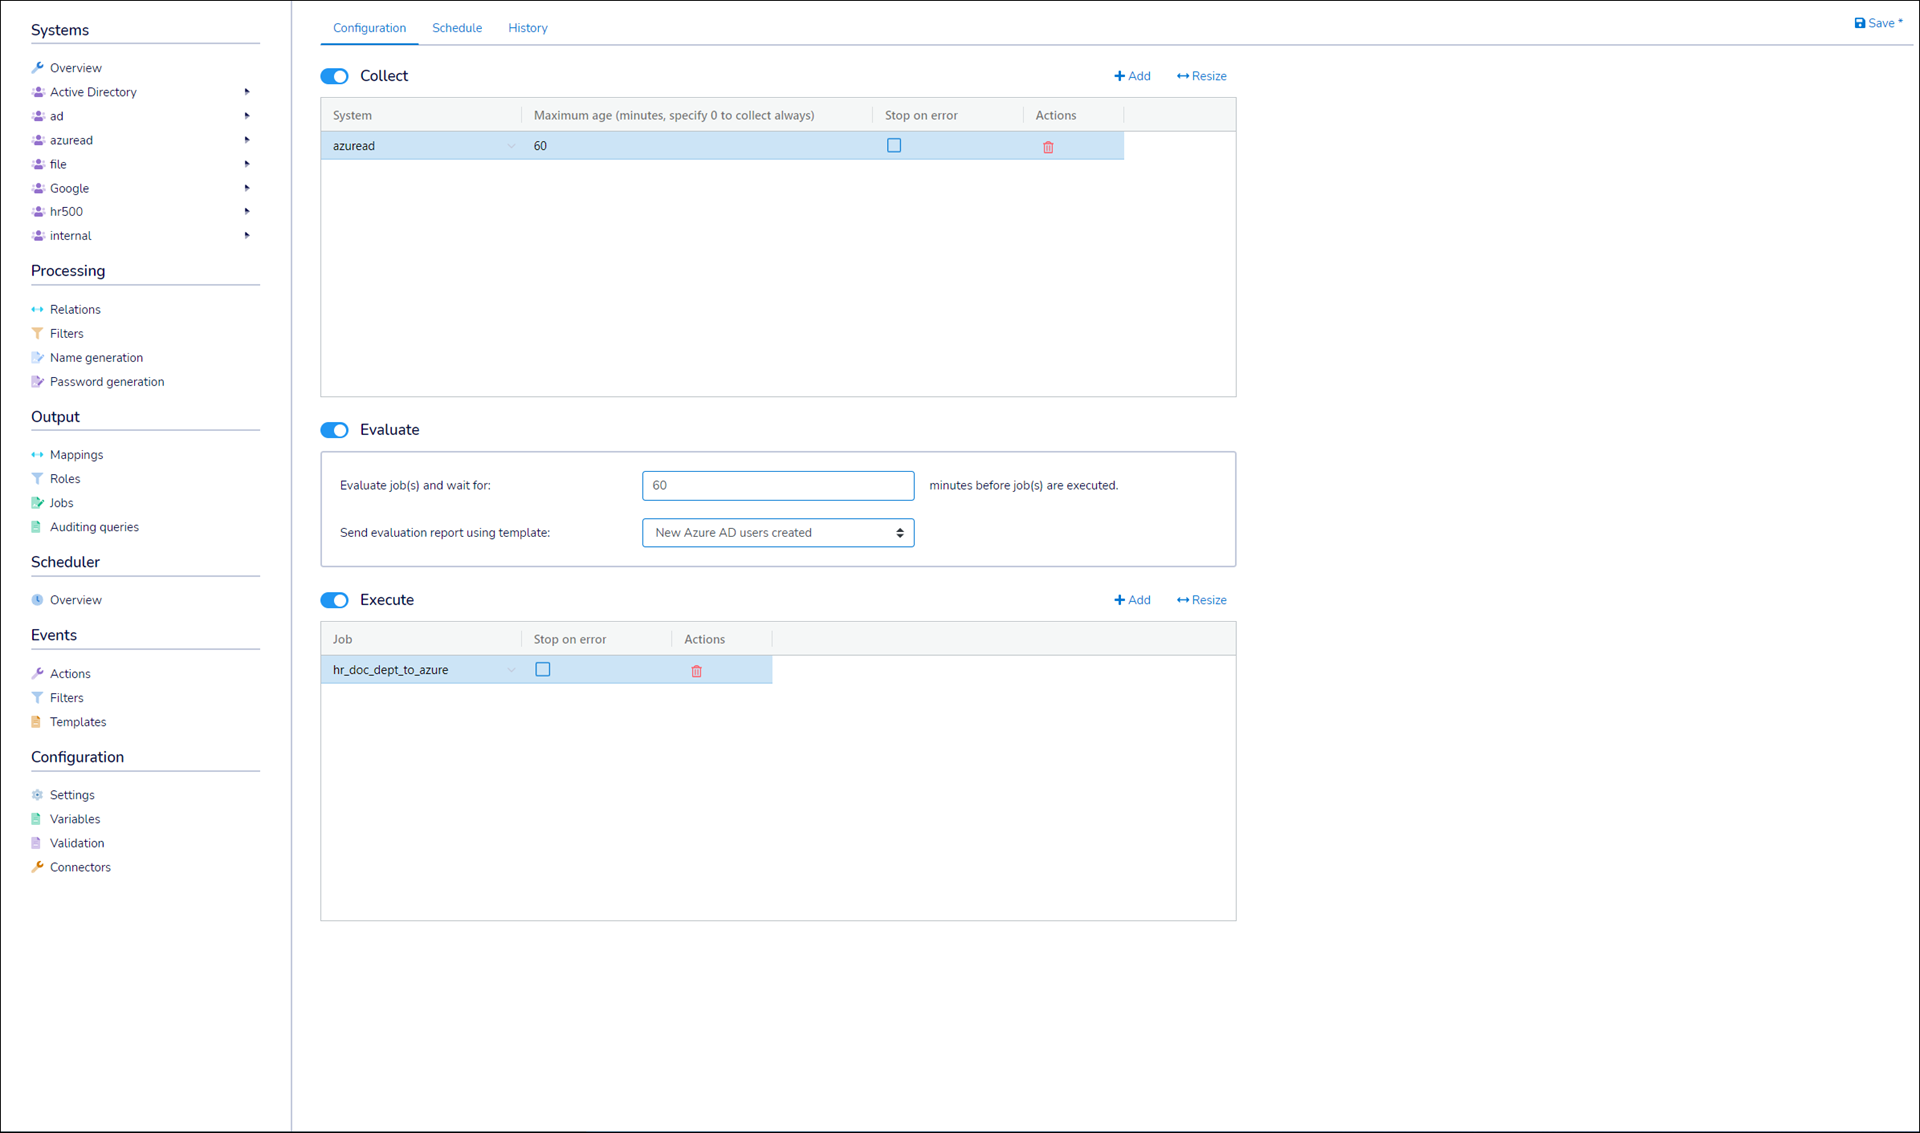
Task: Open evaluation report template dropdown
Action: (777, 533)
